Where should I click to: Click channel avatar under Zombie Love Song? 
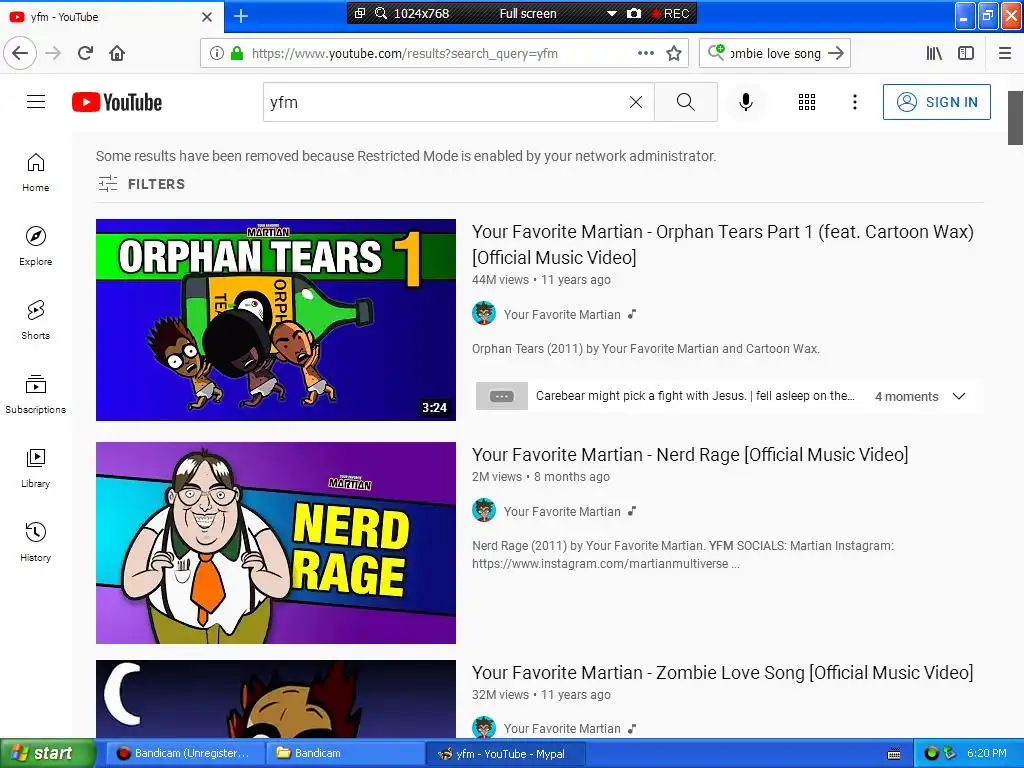coord(484,728)
